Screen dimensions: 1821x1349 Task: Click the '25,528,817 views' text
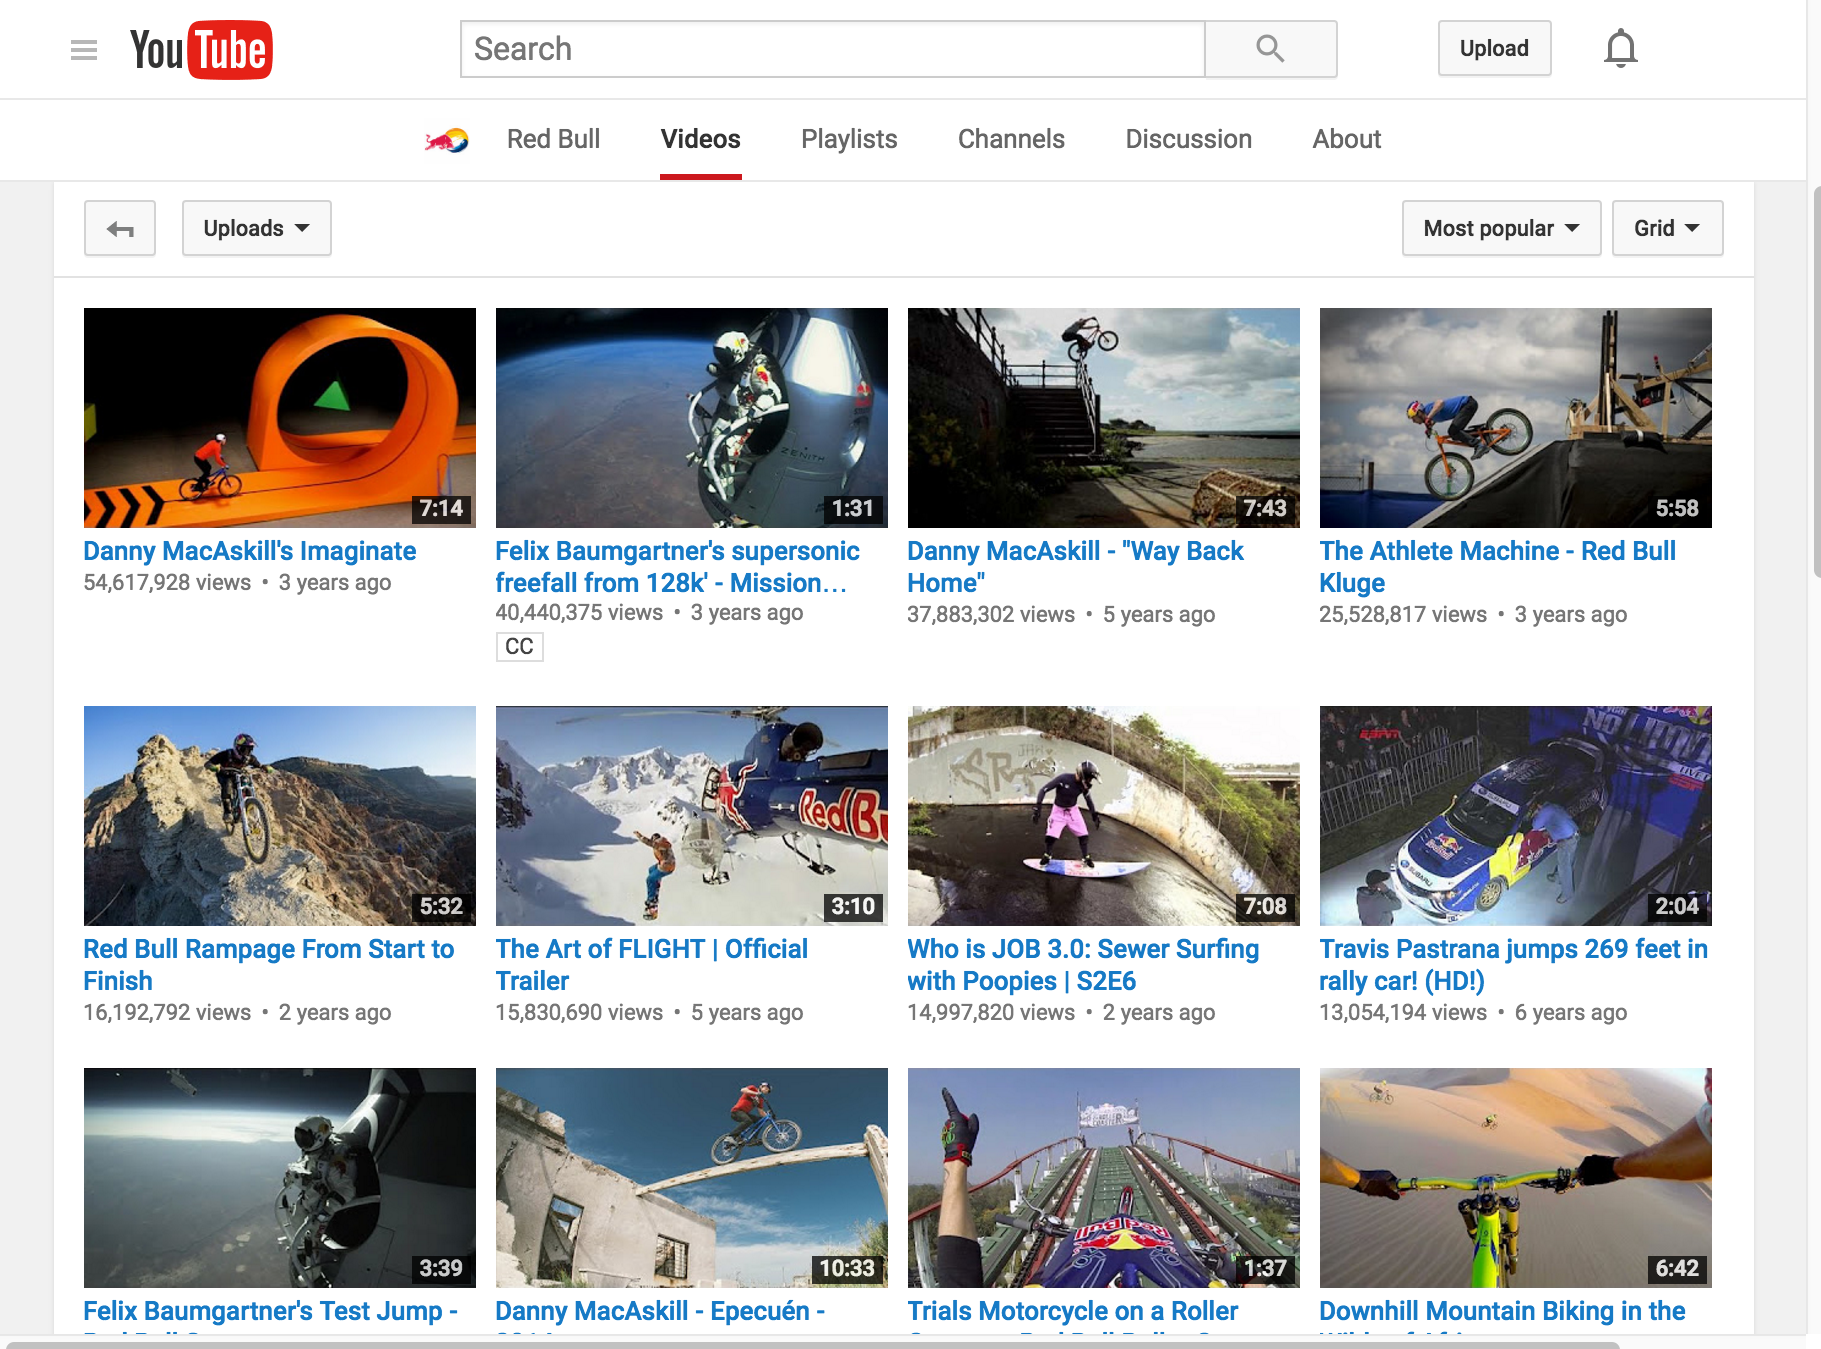(1403, 614)
